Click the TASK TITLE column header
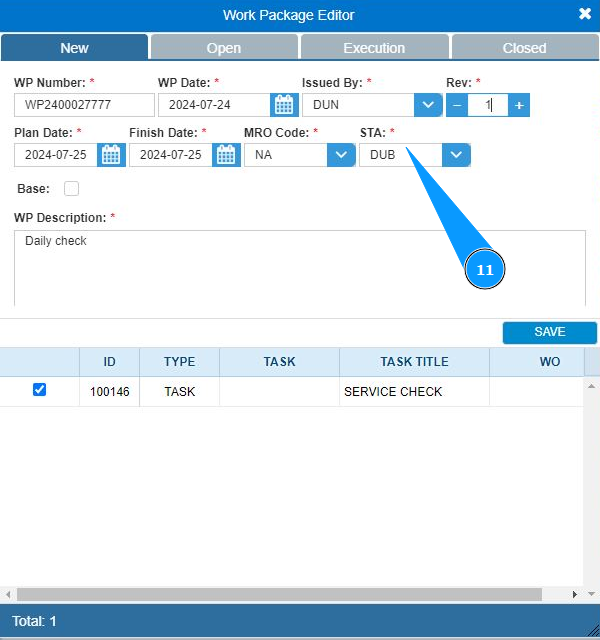 [414, 362]
